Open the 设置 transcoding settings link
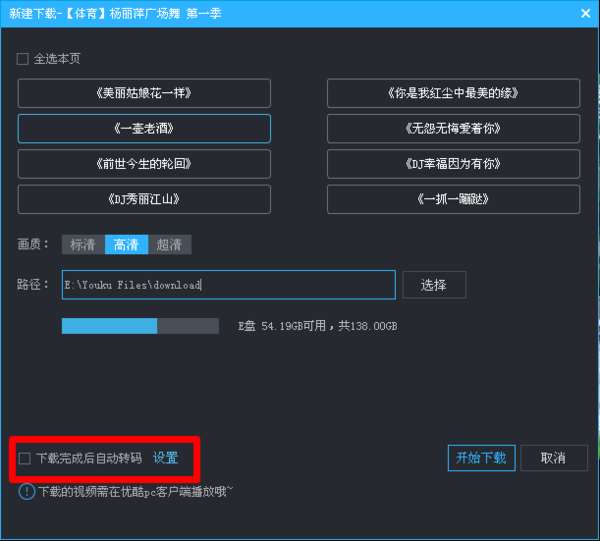This screenshot has height=541, width=600. [x=166, y=458]
